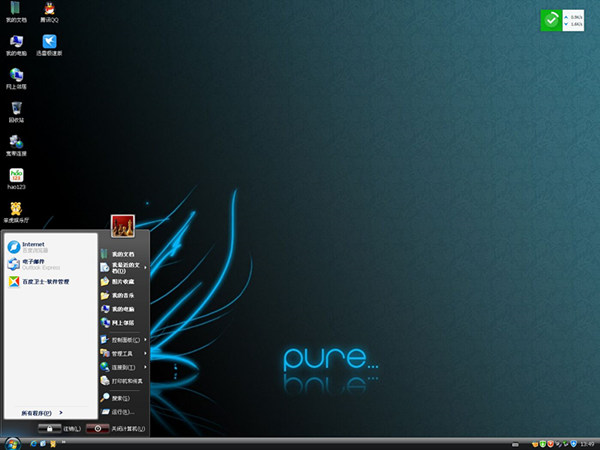The height and width of the screenshot is (450, 600).
Task: Click the 回收站 recycle bin icon
Action: (16, 108)
